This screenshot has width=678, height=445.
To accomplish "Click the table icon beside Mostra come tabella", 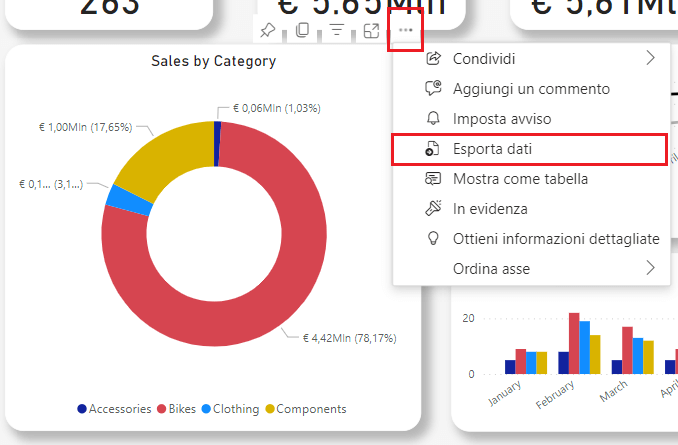I will click(x=433, y=179).
